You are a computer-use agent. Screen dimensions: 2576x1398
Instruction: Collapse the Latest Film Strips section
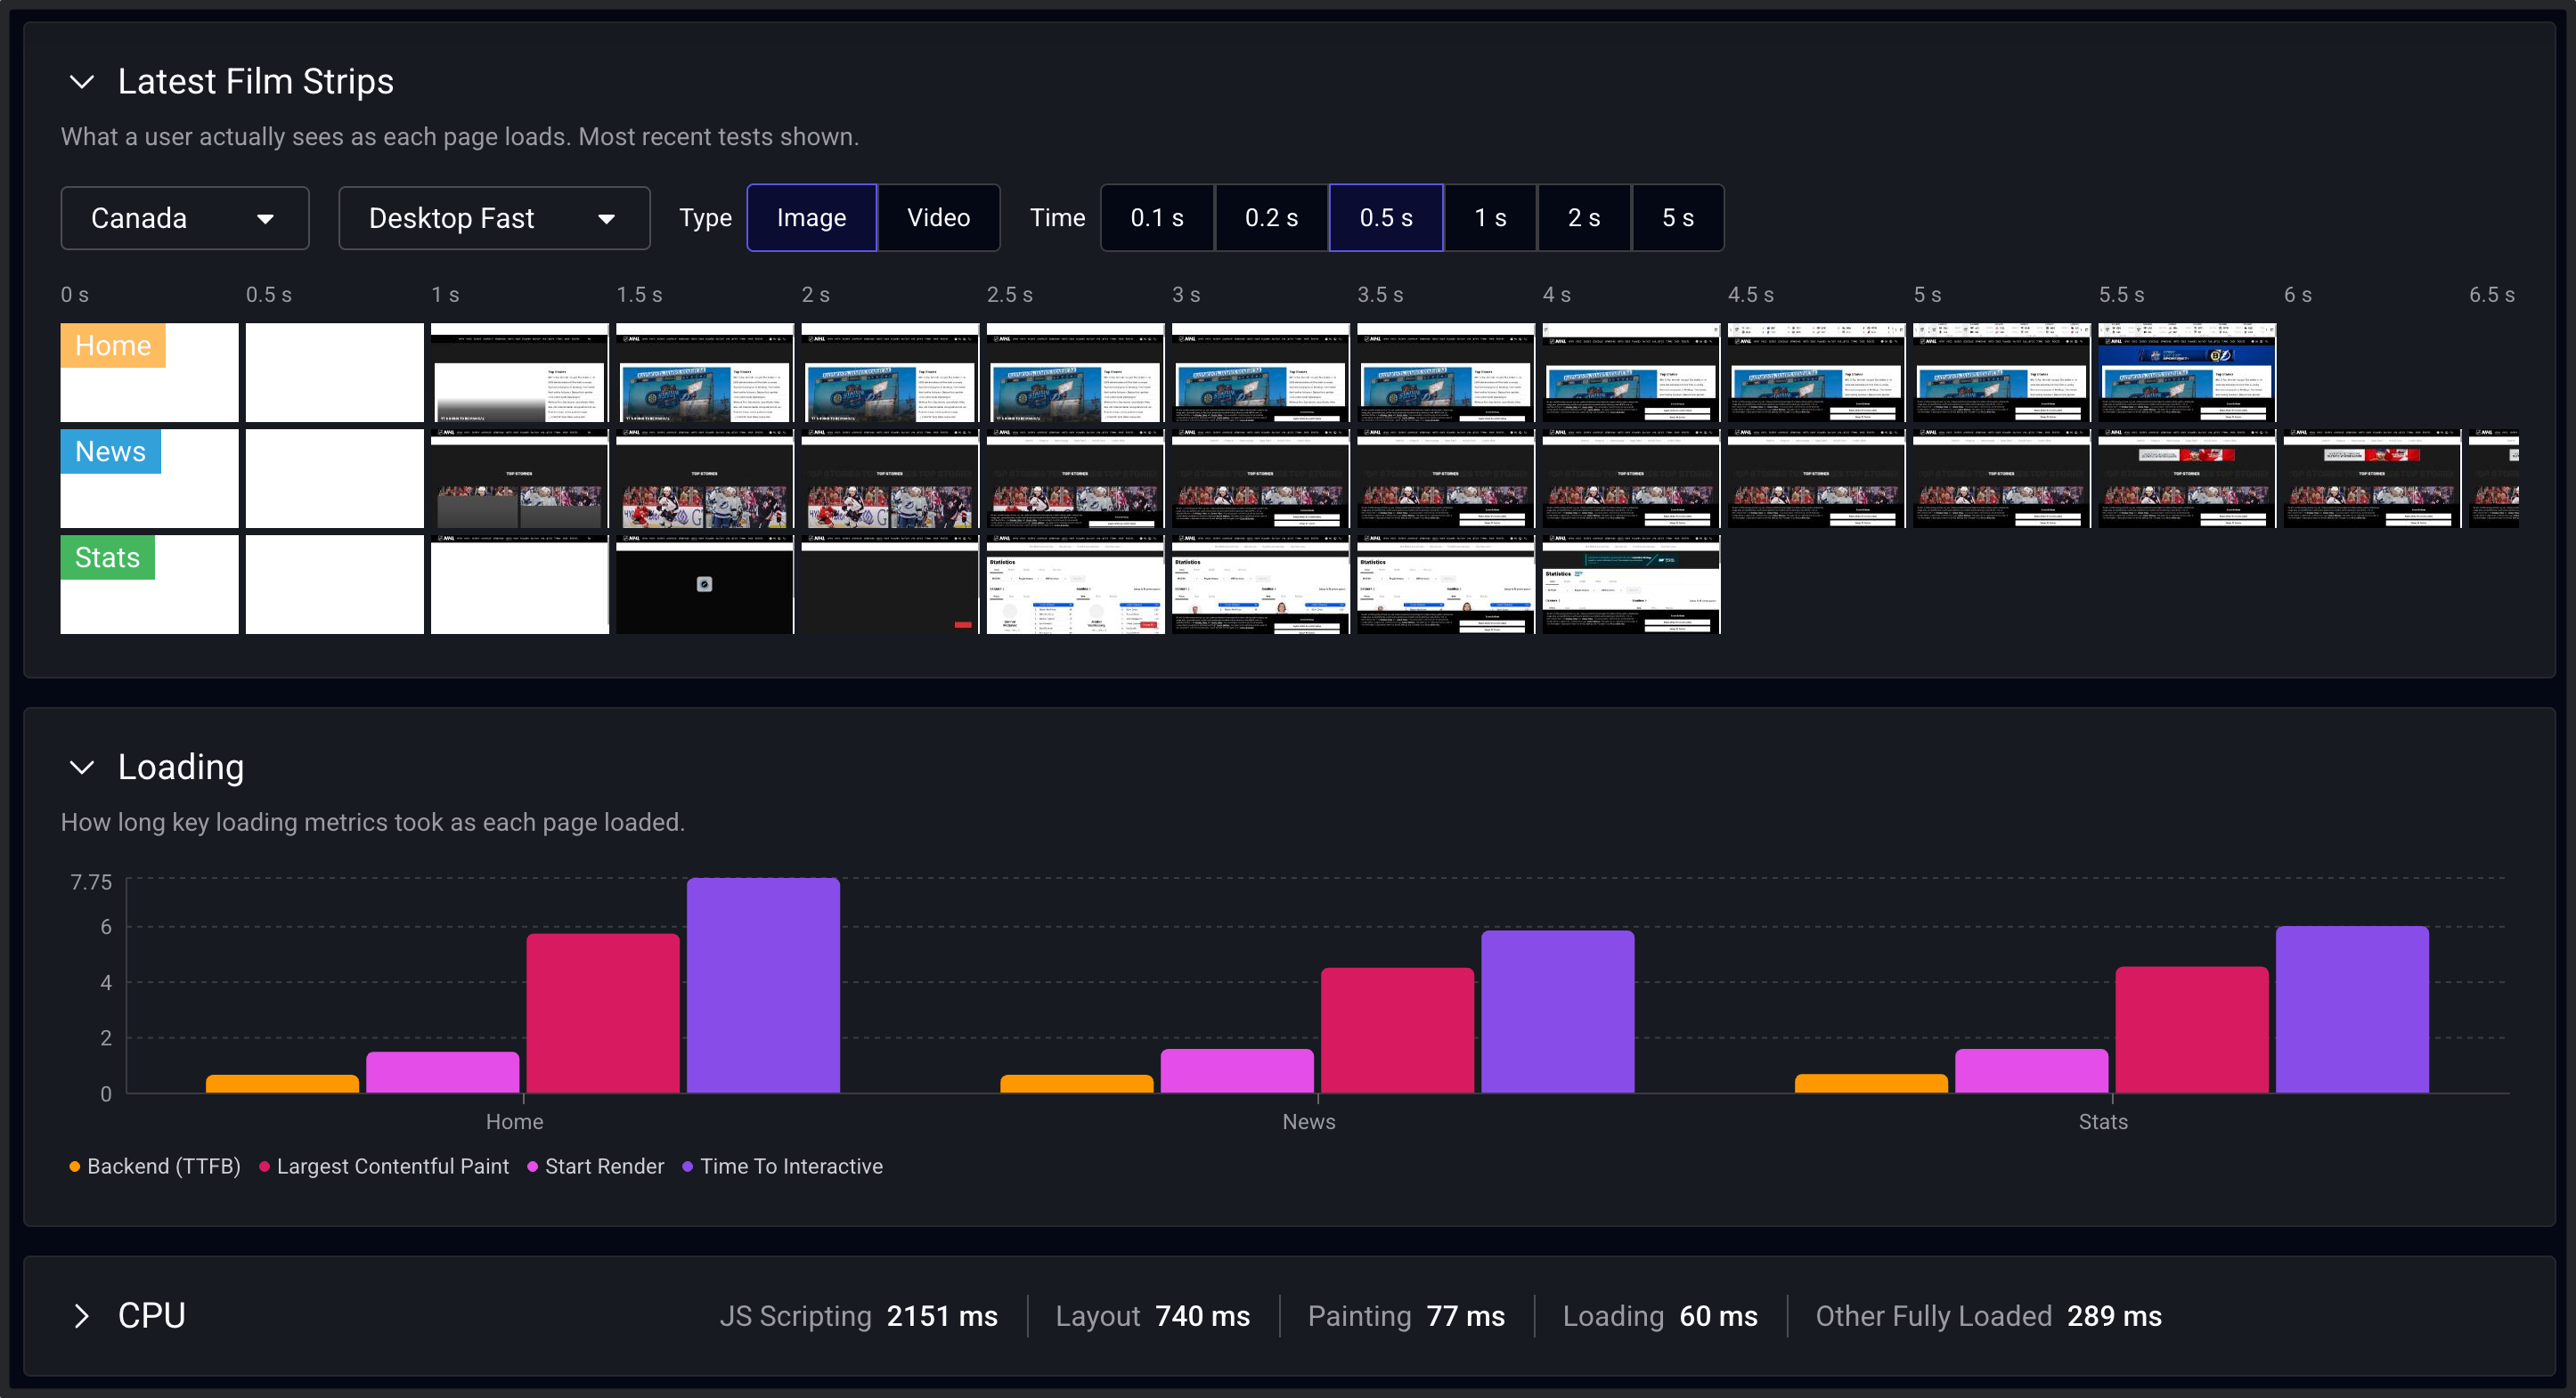84,83
